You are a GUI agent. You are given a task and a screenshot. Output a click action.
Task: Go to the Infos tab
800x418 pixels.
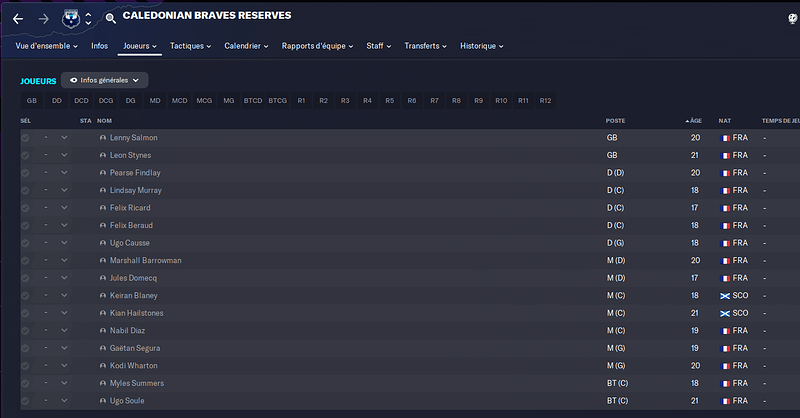click(x=99, y=46)
